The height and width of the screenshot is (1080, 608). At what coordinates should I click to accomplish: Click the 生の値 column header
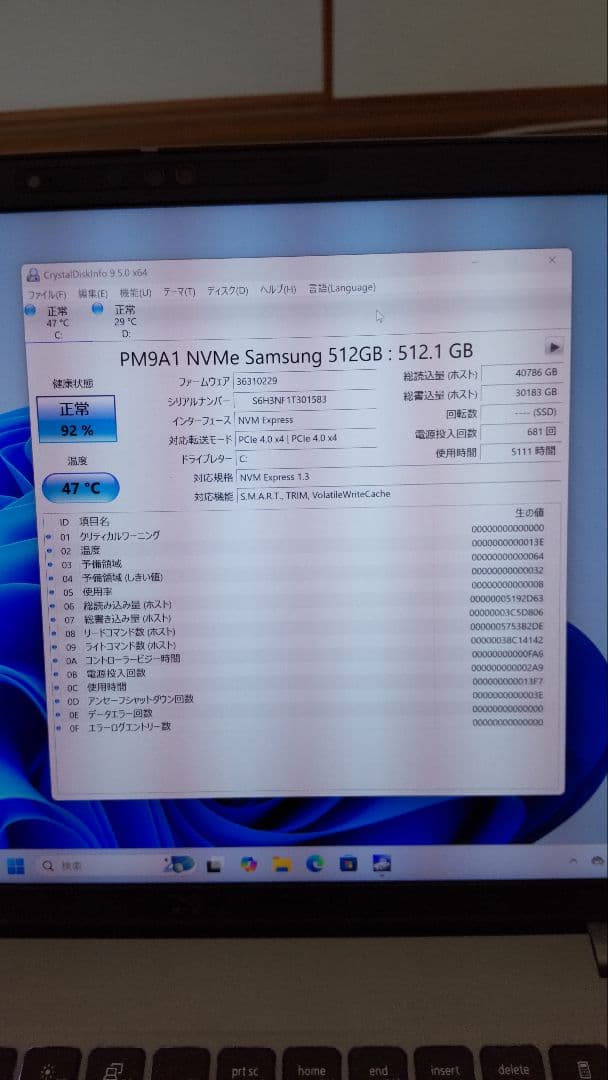pos(529,512)
